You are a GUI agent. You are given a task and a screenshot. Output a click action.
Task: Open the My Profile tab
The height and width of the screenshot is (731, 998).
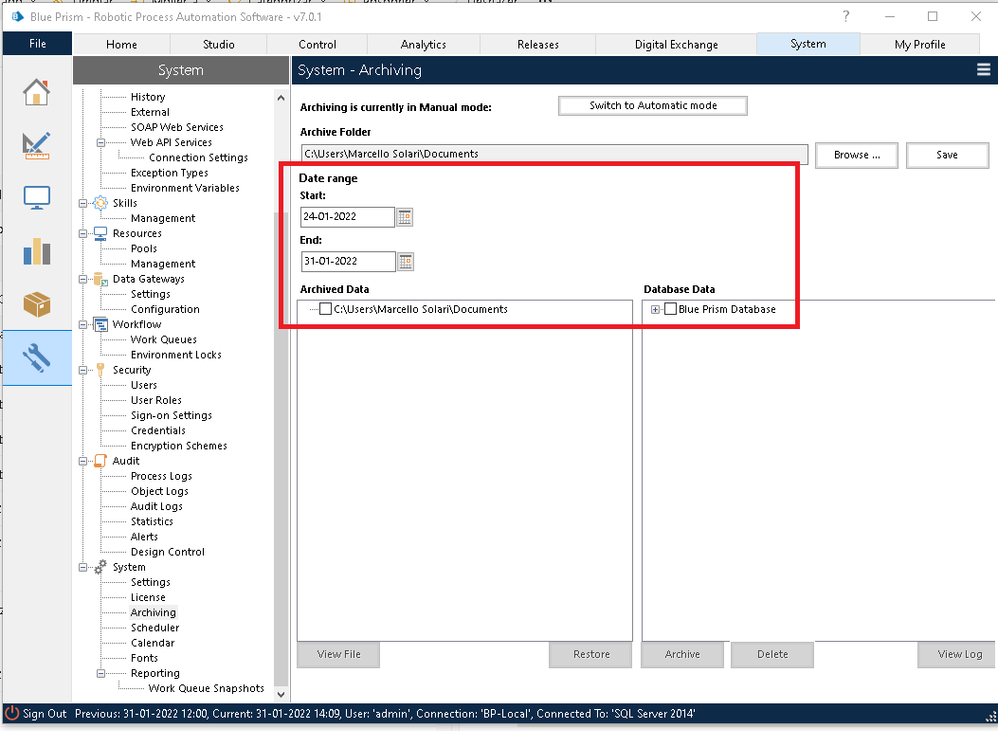click(x=920, y=45)
